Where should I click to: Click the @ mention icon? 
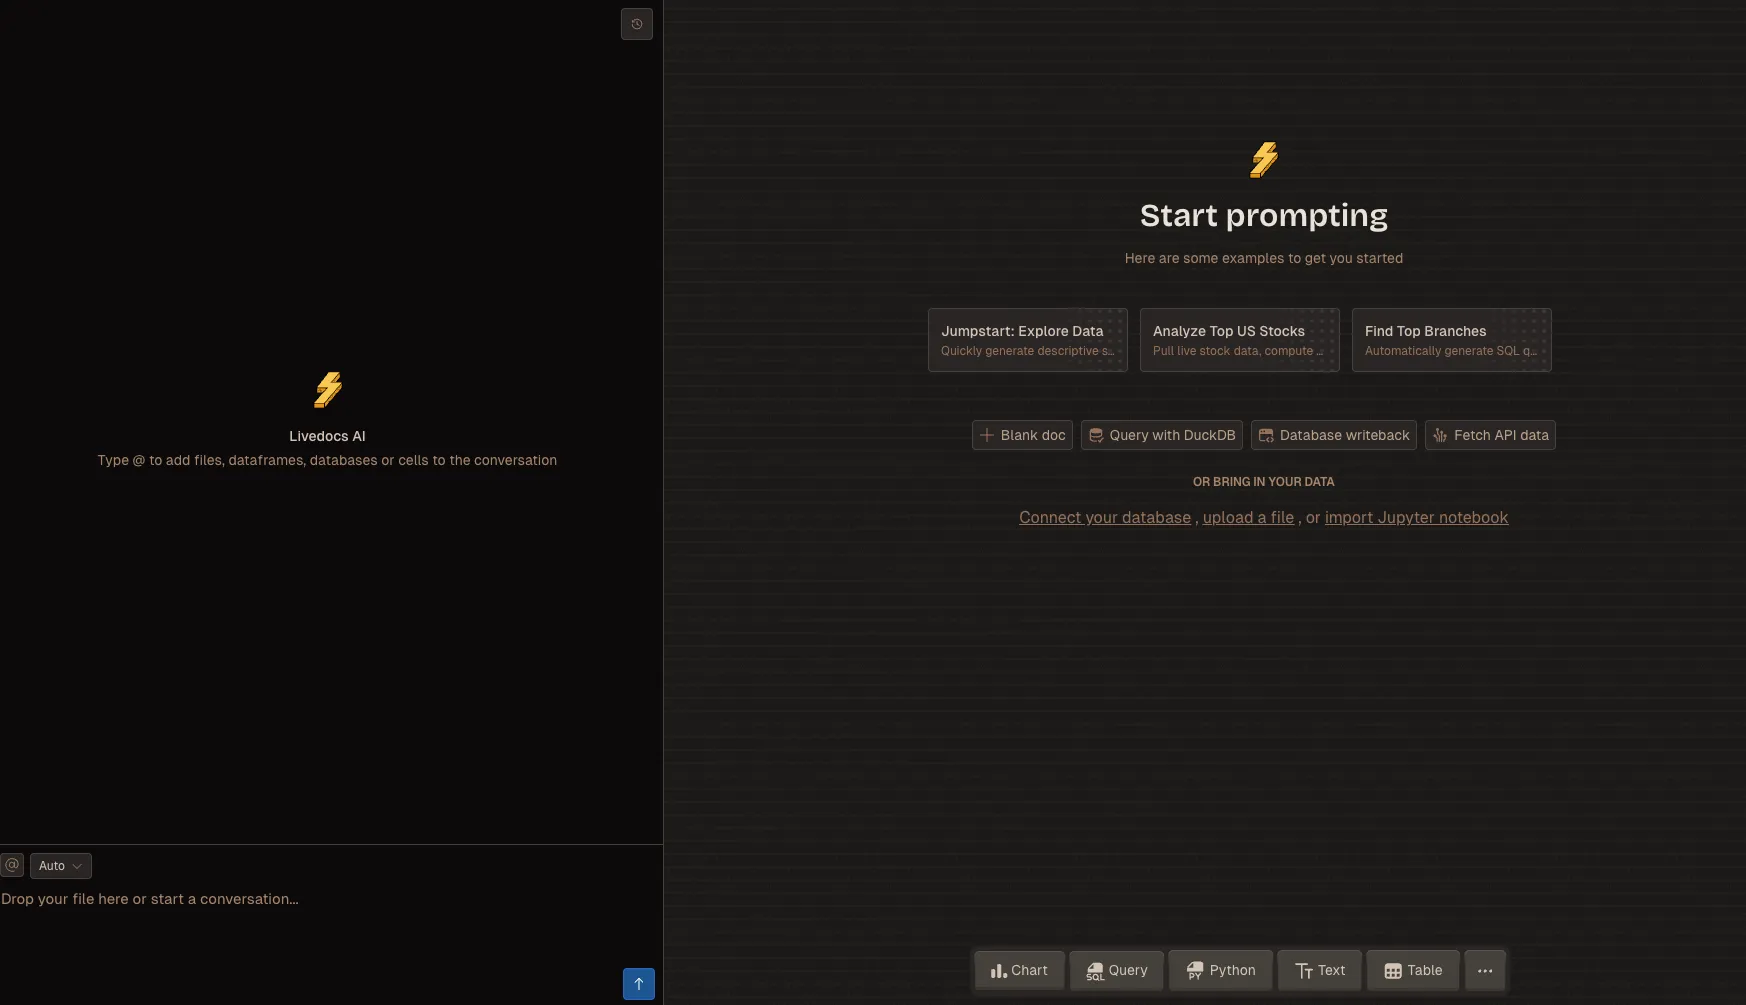pyautogui.click(x=12, y=865)
